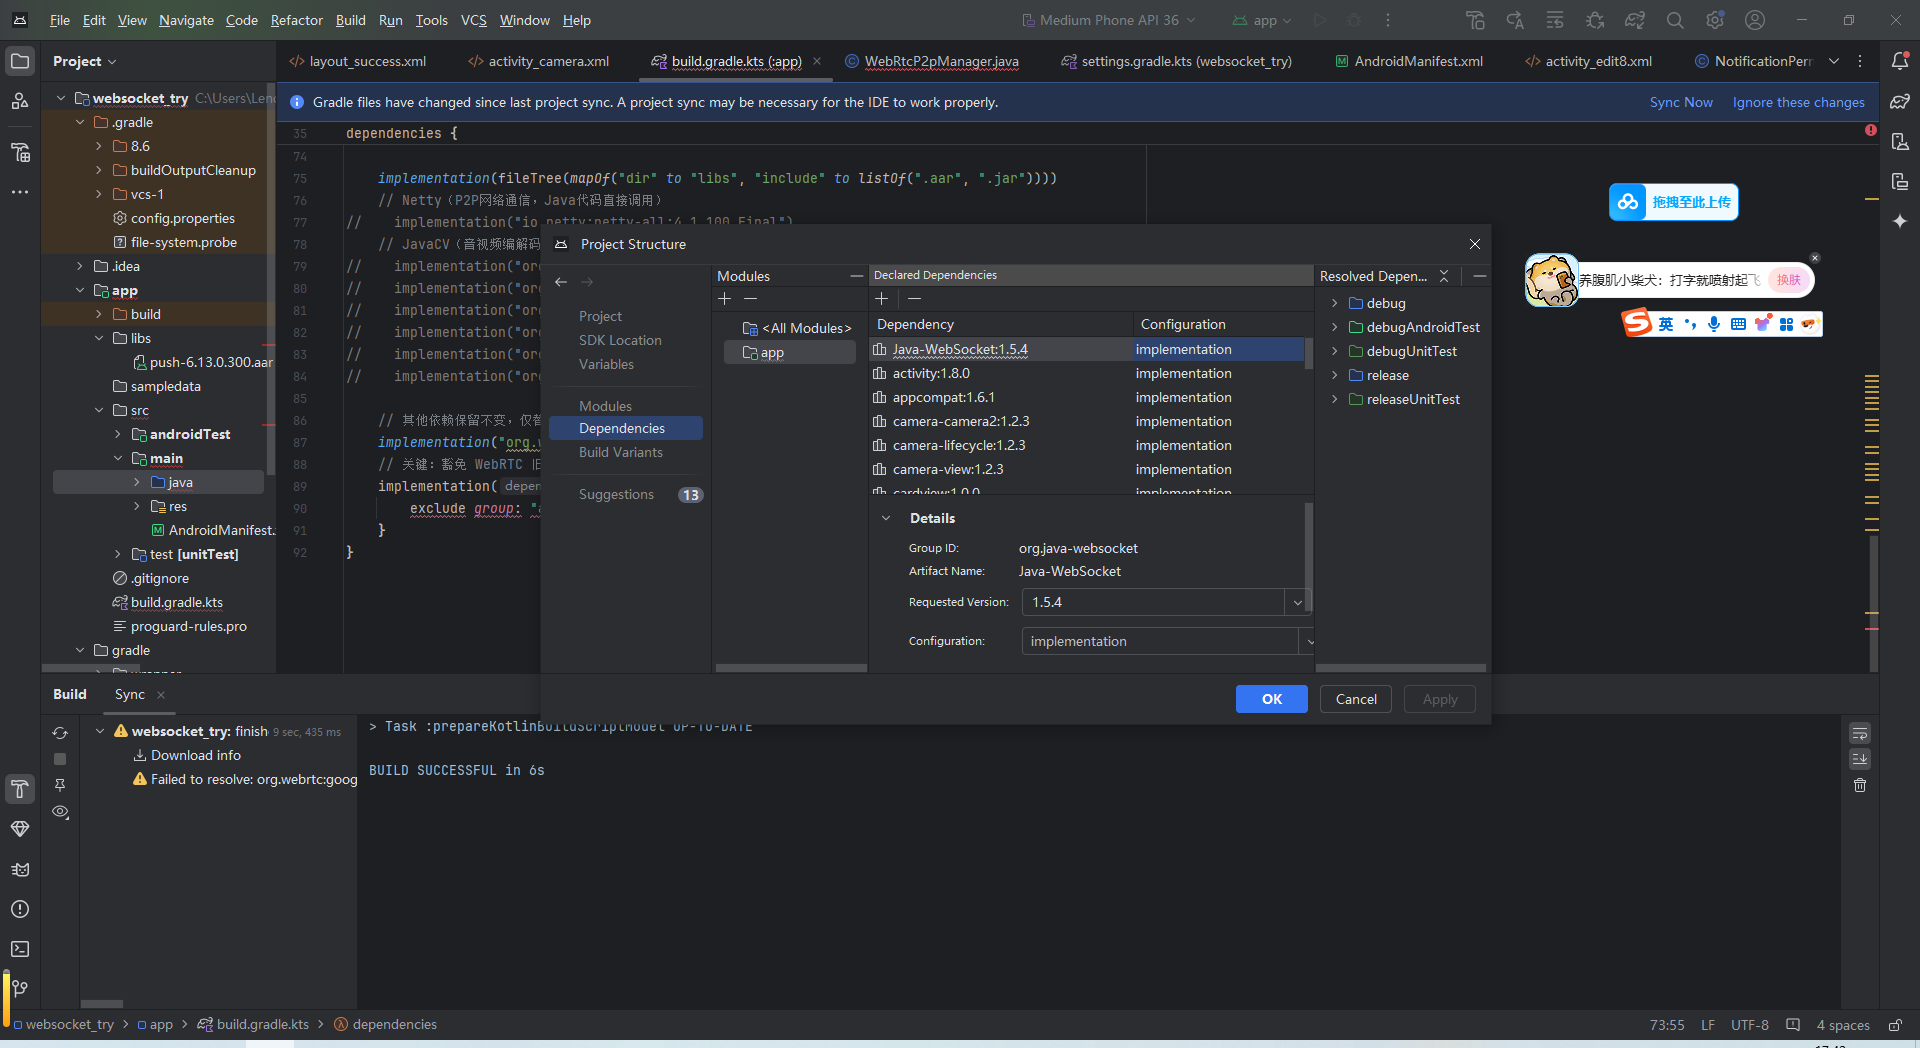Image resolution: width=1920 pixels, height=1048 pixels.
Task: Toggle pin tab in Build panel
Action: [60, 785]
